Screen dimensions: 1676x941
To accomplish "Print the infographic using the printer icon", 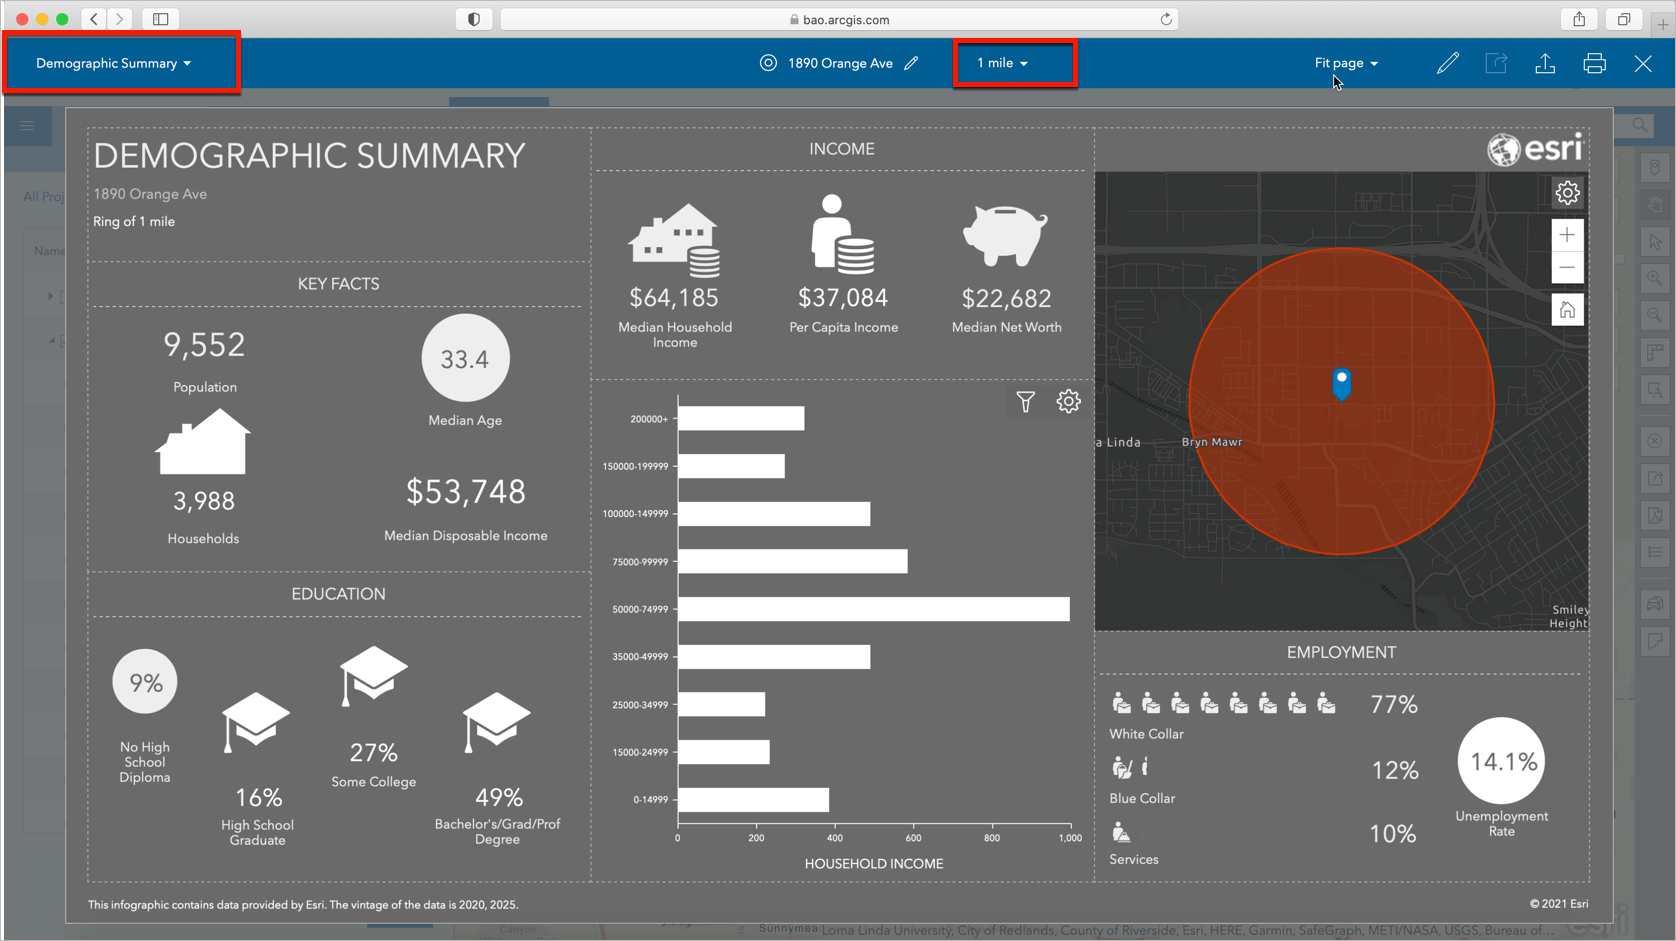I will point(1594,63).
